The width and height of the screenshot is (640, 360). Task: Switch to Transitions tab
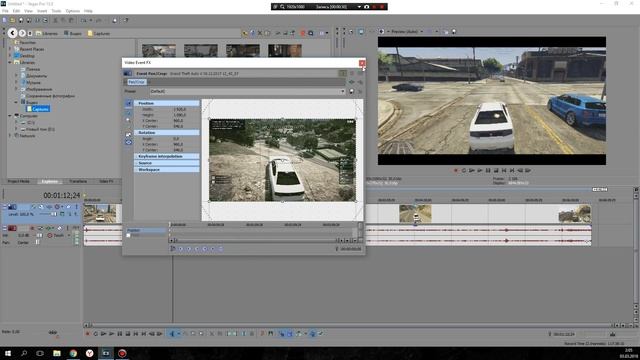[x=78, y=181]
